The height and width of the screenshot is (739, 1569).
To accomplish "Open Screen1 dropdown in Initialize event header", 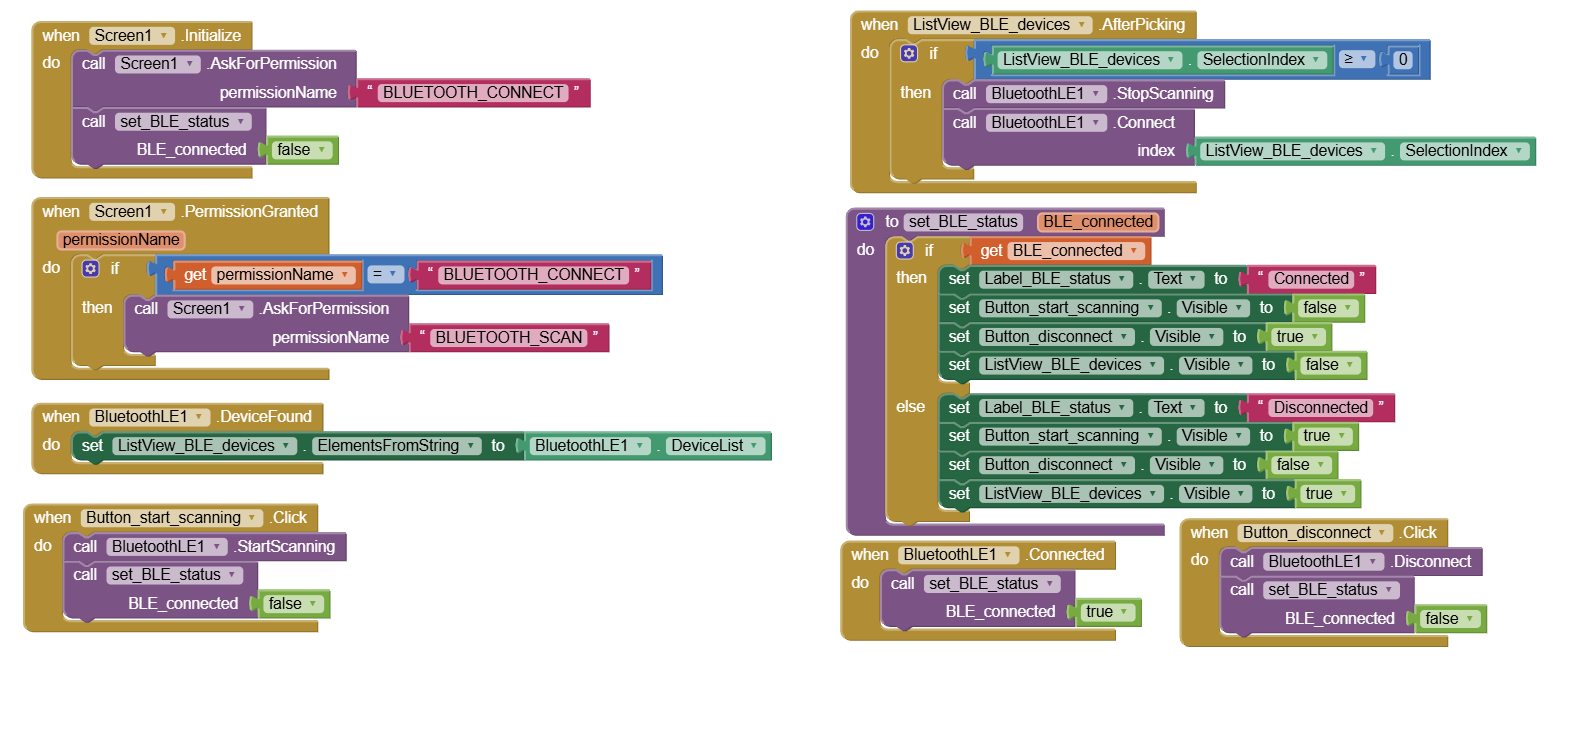I will 132,36.
